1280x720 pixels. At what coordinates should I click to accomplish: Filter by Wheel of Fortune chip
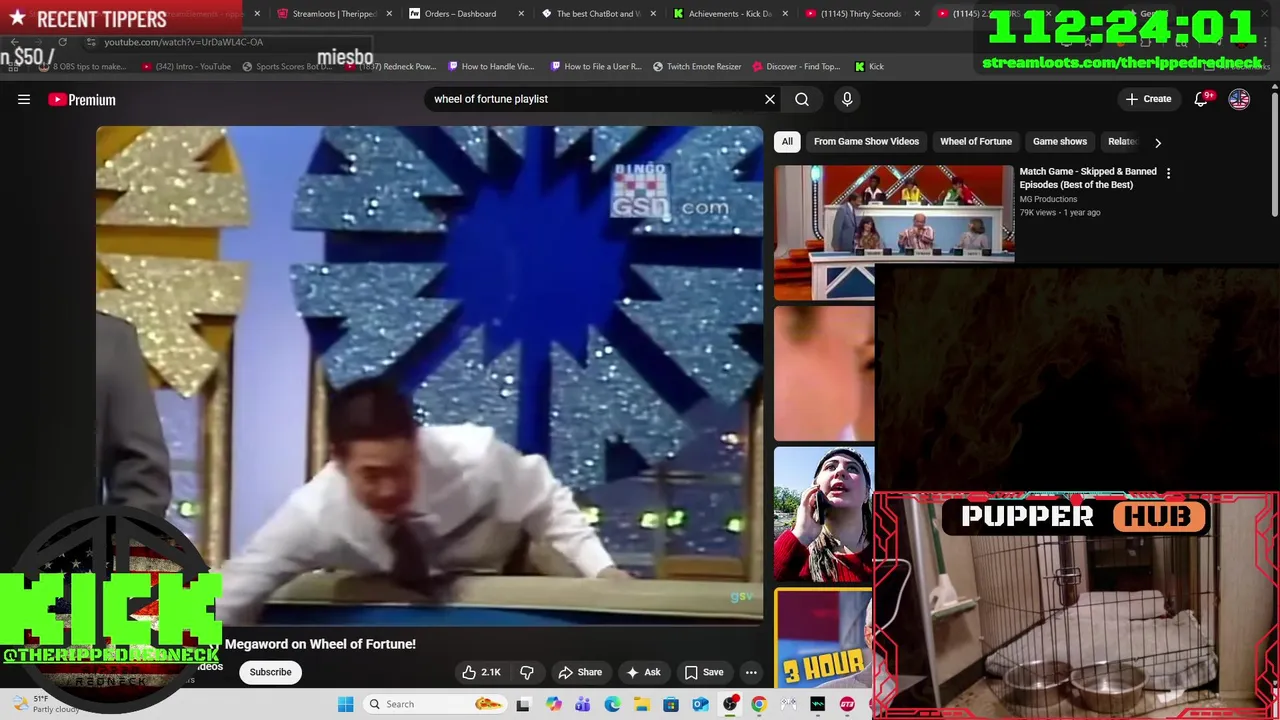point(976,141)
